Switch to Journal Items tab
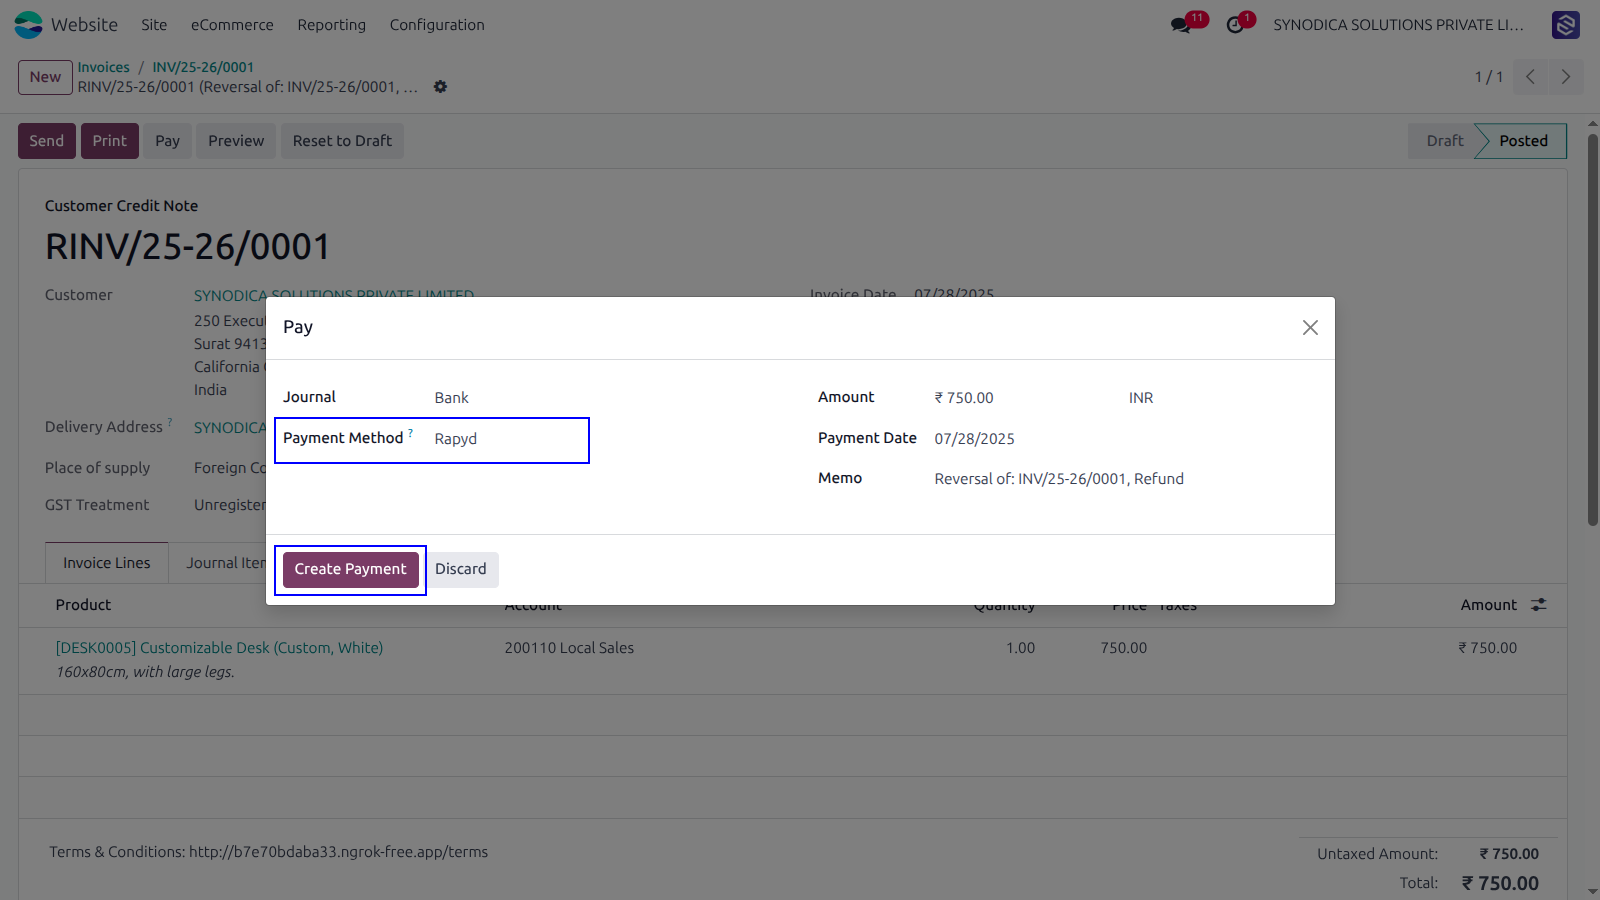This screenshot has width=1600, height=900. (x=227, y=563)
